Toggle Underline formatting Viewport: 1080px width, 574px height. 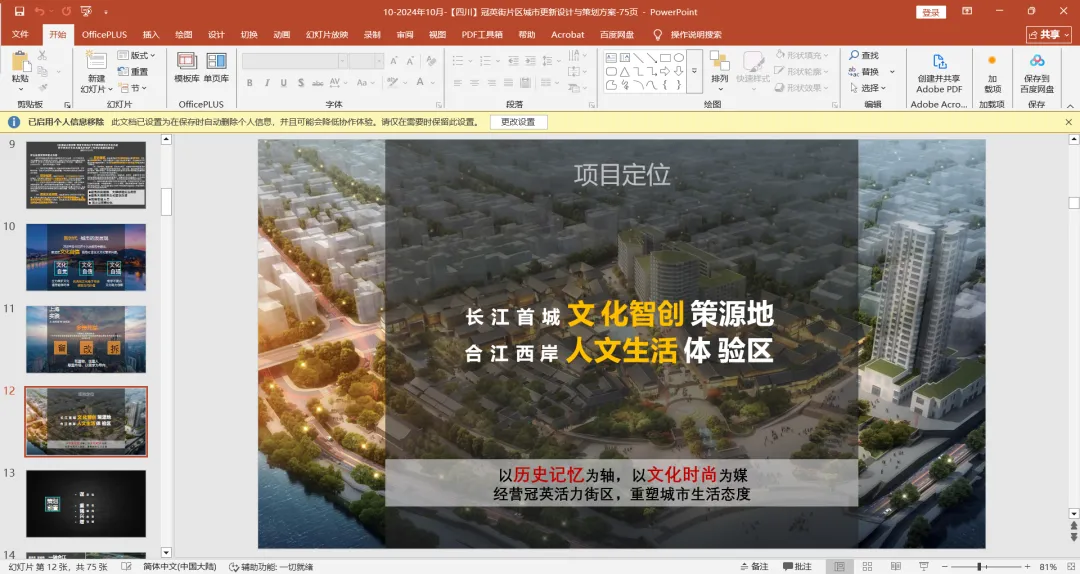[x=283, y=83]
